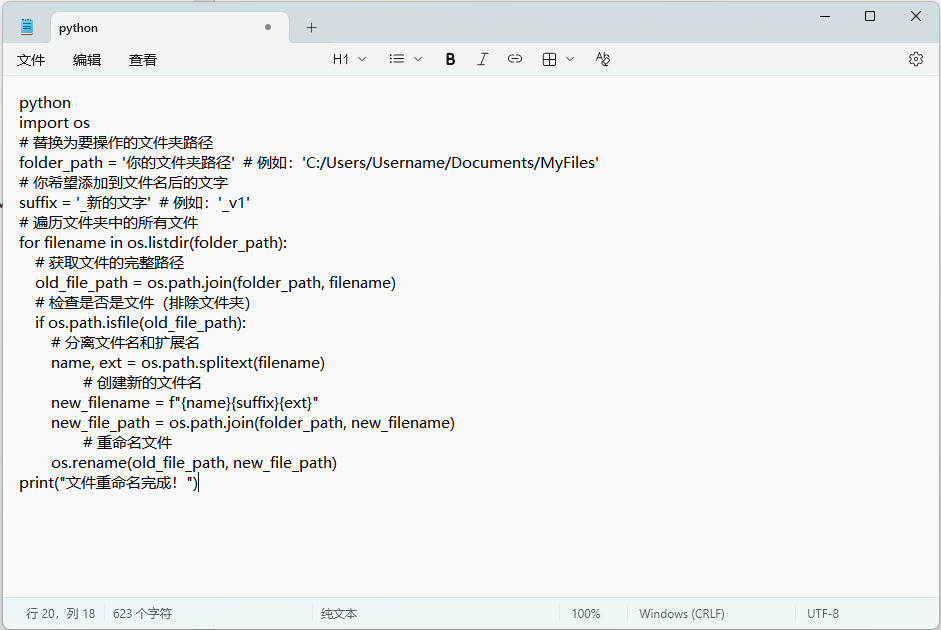This screenshot has width=941, height=630.
Task: Click the line 'os.rename(old_file_path, new_file_path)'
Action: coord(194,463)
